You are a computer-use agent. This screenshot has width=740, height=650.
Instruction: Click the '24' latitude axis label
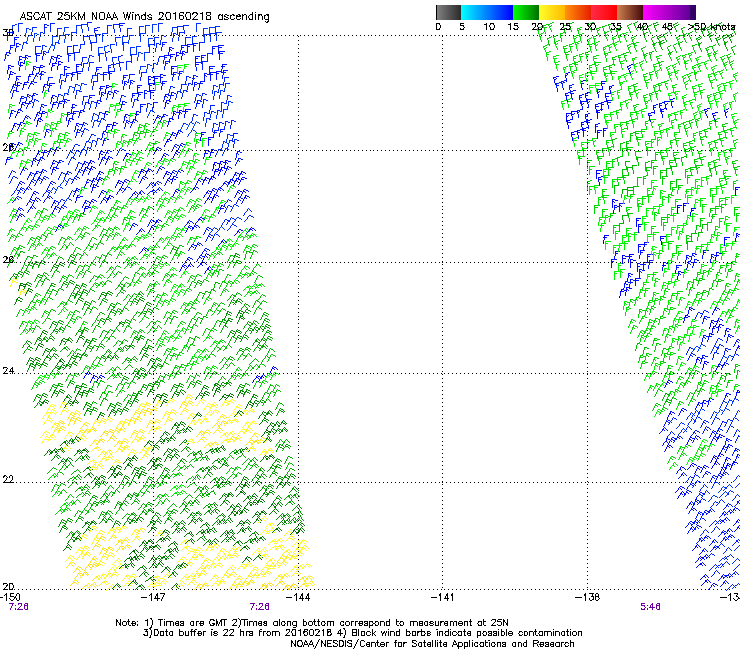click(8, 371)
